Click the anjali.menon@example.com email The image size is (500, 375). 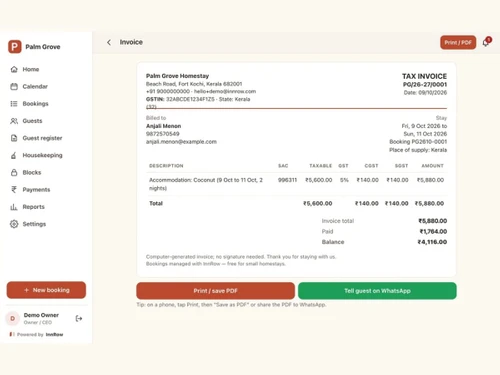(x=181, y=142)
